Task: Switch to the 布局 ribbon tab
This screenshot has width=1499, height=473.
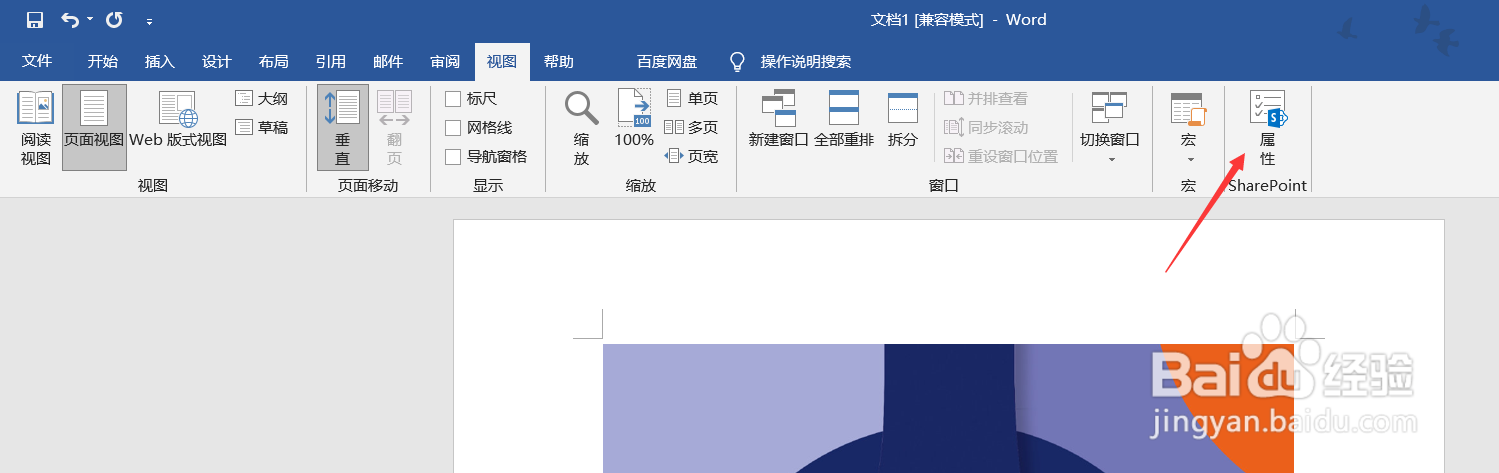Action: pos(273,62)
